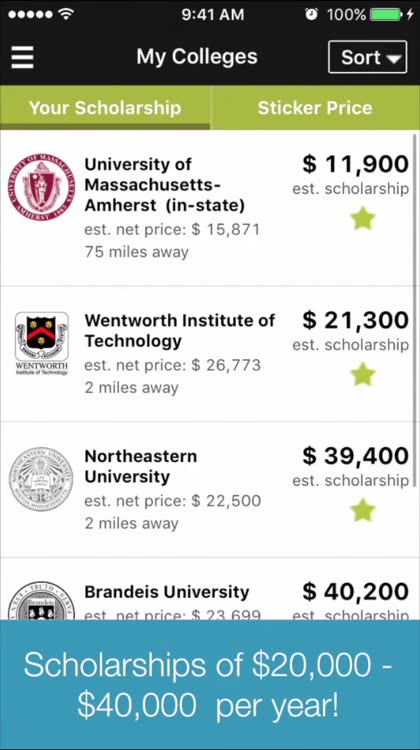
Task: Open the hamburger menu icon
Action: [22, 57]
